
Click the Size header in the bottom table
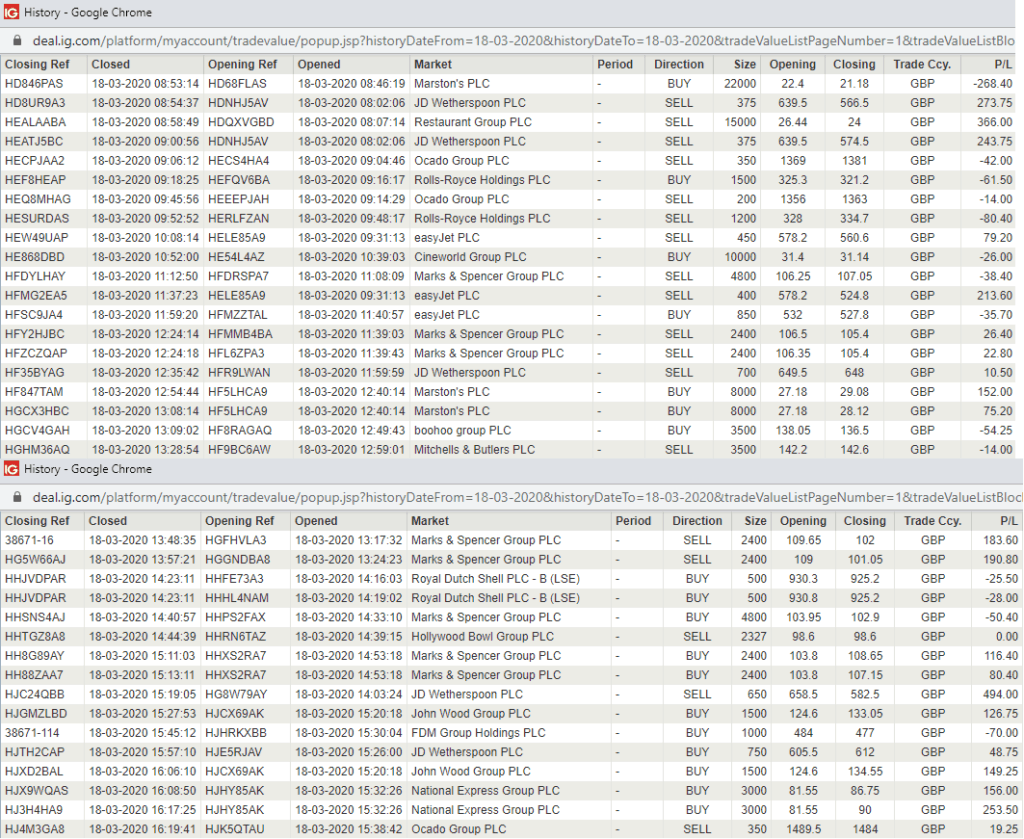[x=755, y=520]
